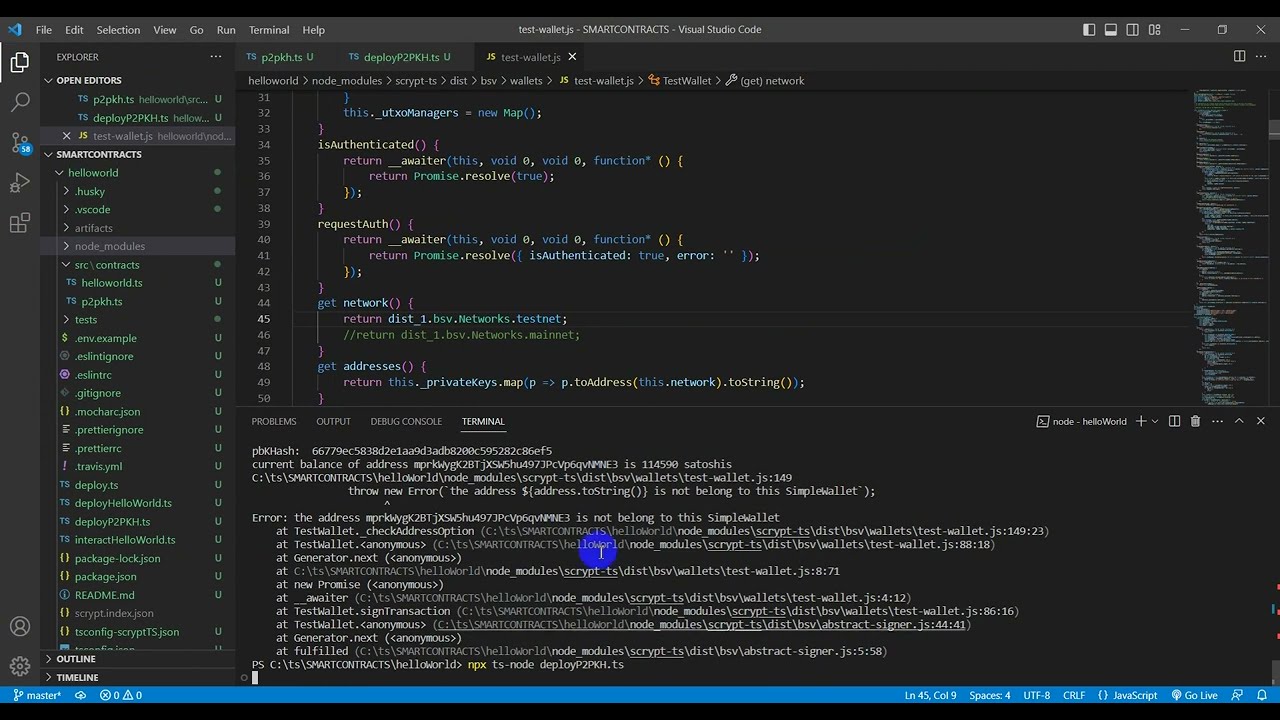Create a new terminal with plus icon

(1140, 421)
